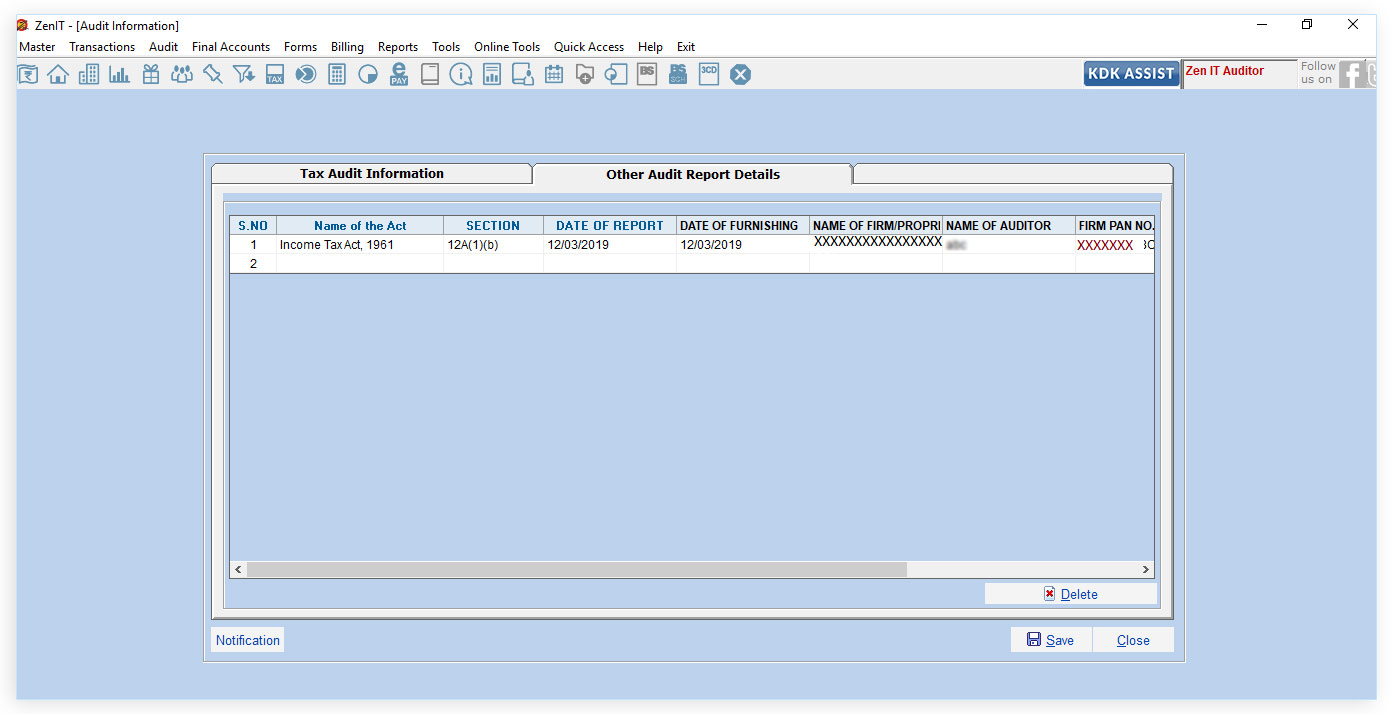Open the bar chart toolbar icon
The image size is (1393, 714).
pyautogui.click(x=120, y=74)
